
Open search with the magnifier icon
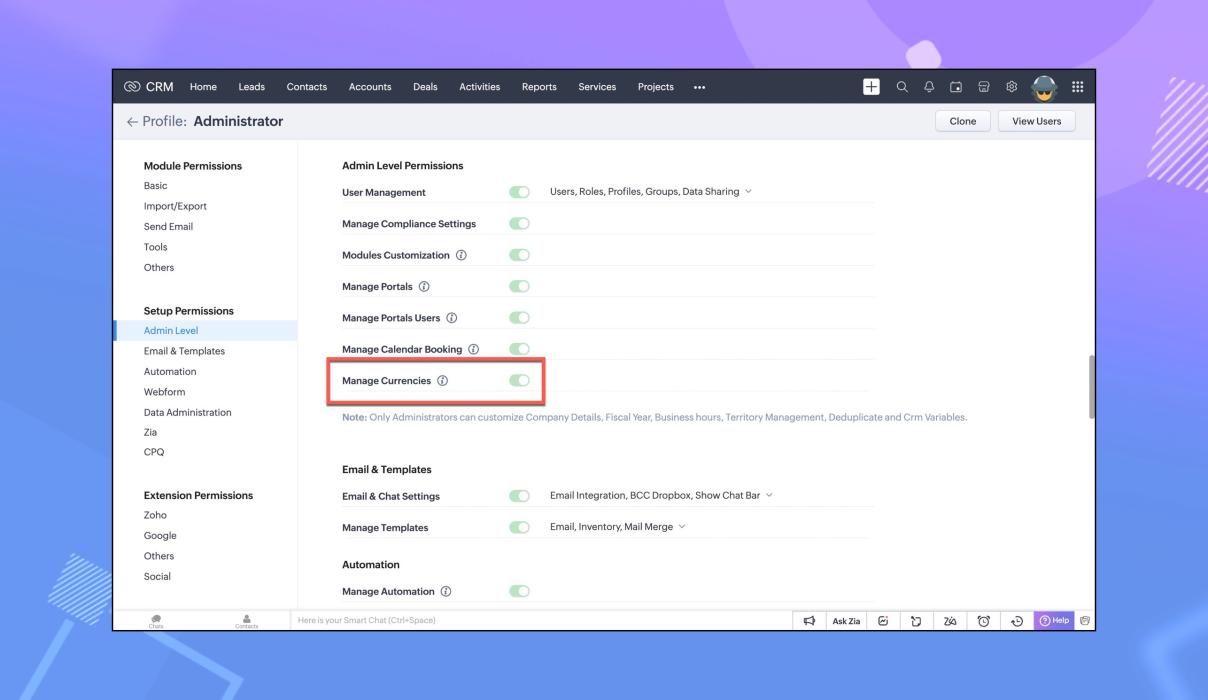pyautogui.click(x=901, y=86)
